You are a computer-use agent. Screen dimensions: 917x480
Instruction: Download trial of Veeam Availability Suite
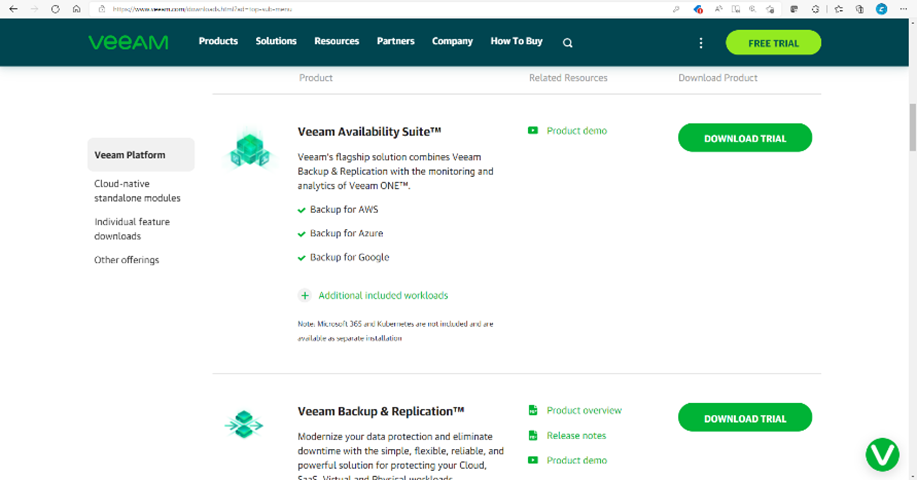click(744, 138)
